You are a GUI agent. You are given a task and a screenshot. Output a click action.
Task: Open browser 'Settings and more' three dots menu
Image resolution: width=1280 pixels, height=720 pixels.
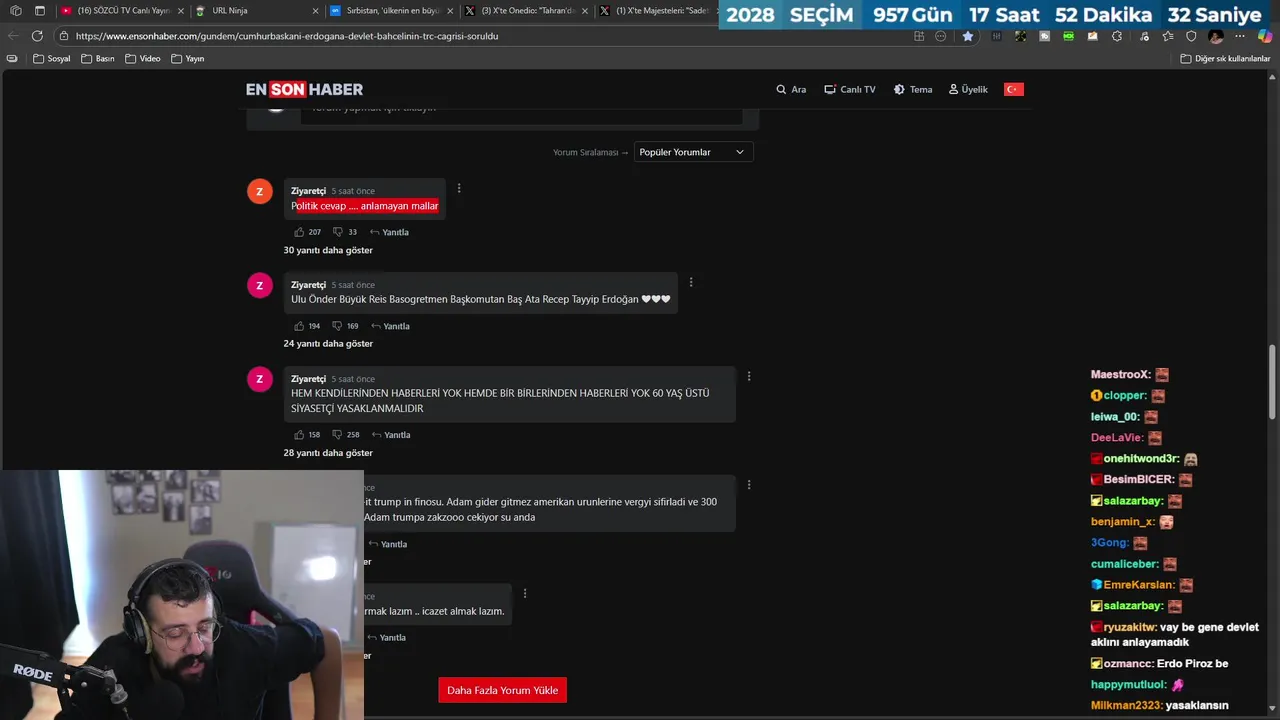point(1240,36)
